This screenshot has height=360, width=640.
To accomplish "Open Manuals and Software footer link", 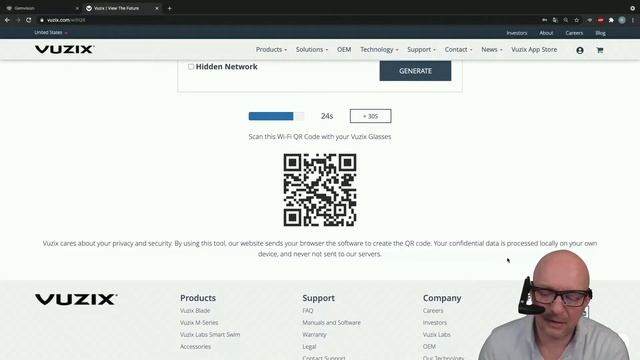I will point(331,322).
